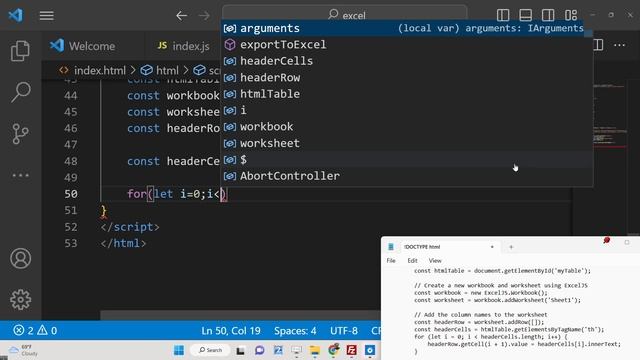Show additional views via the ellipsis icon
Image resolution: width=640 pixels, height=360 pixels.
(20, 176)
